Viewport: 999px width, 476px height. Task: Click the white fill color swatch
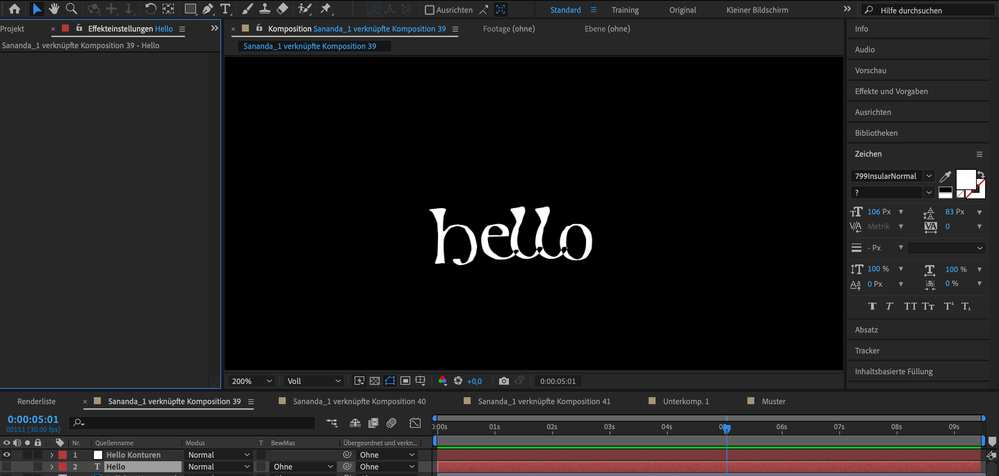tap(965, 178)
